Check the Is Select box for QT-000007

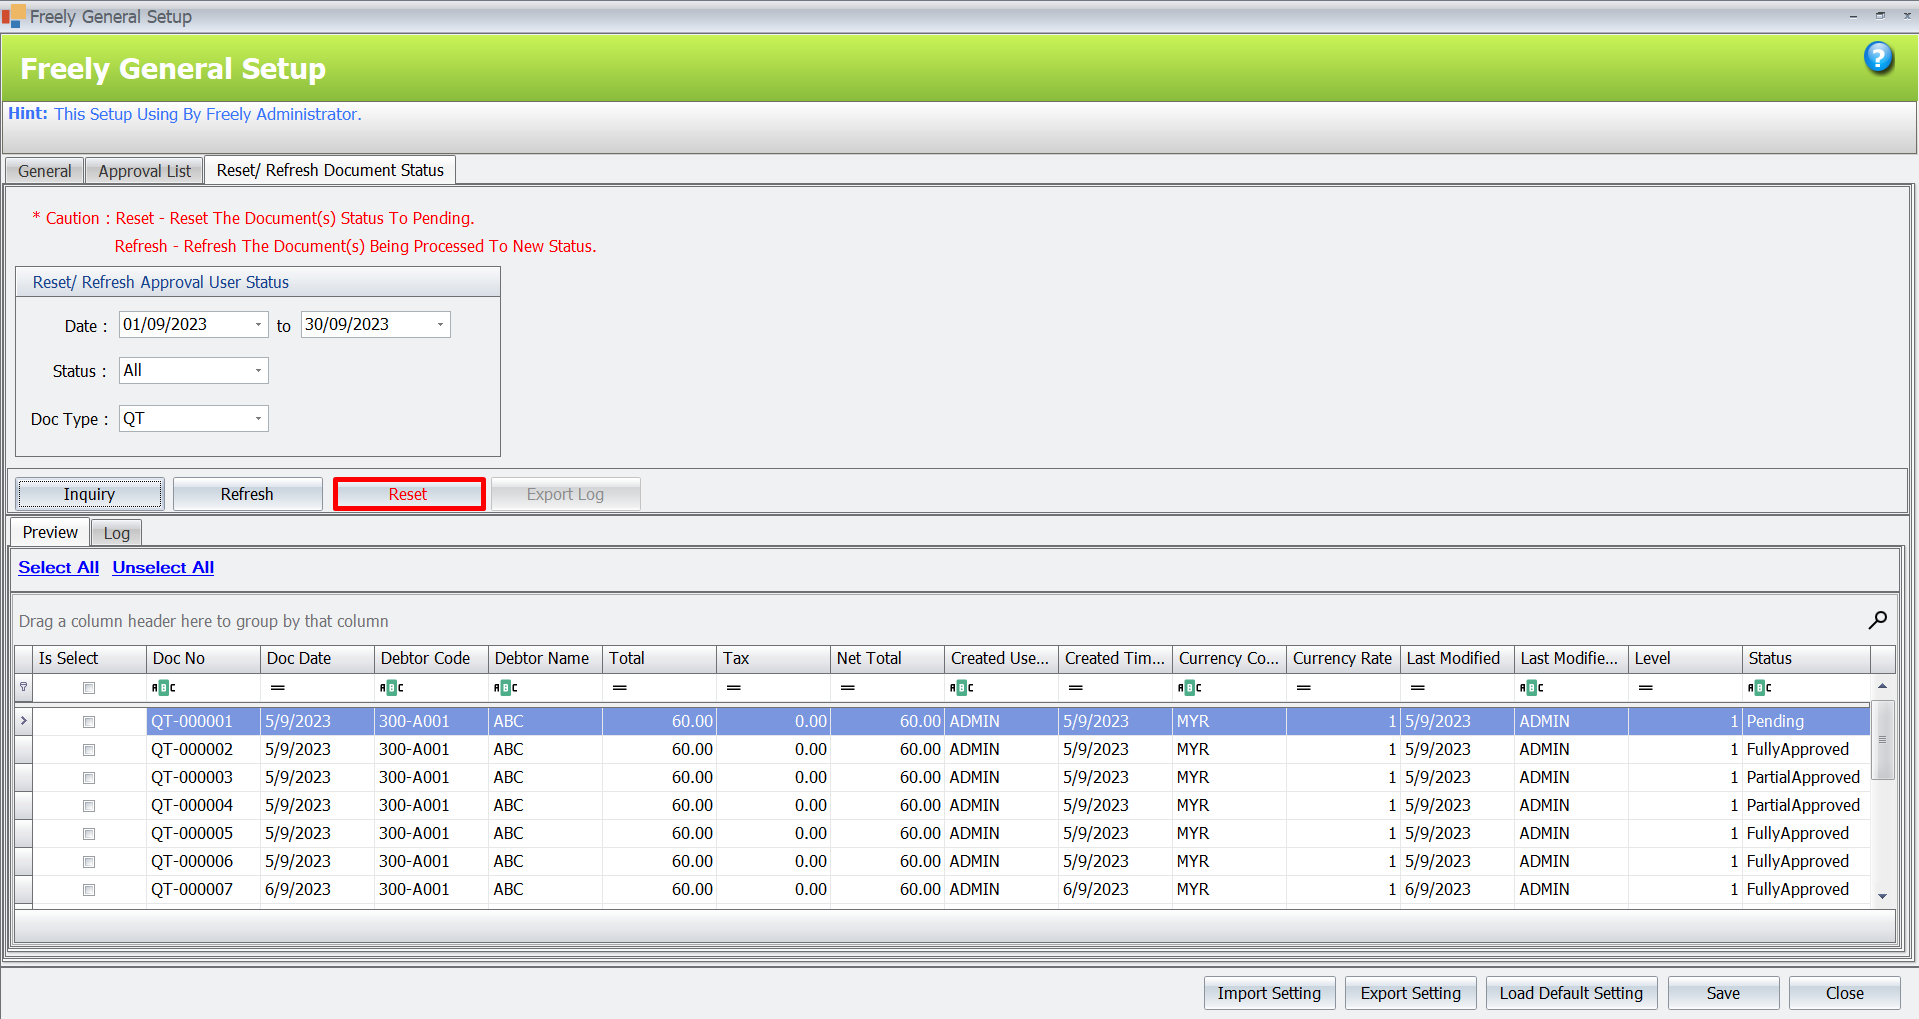89,890
